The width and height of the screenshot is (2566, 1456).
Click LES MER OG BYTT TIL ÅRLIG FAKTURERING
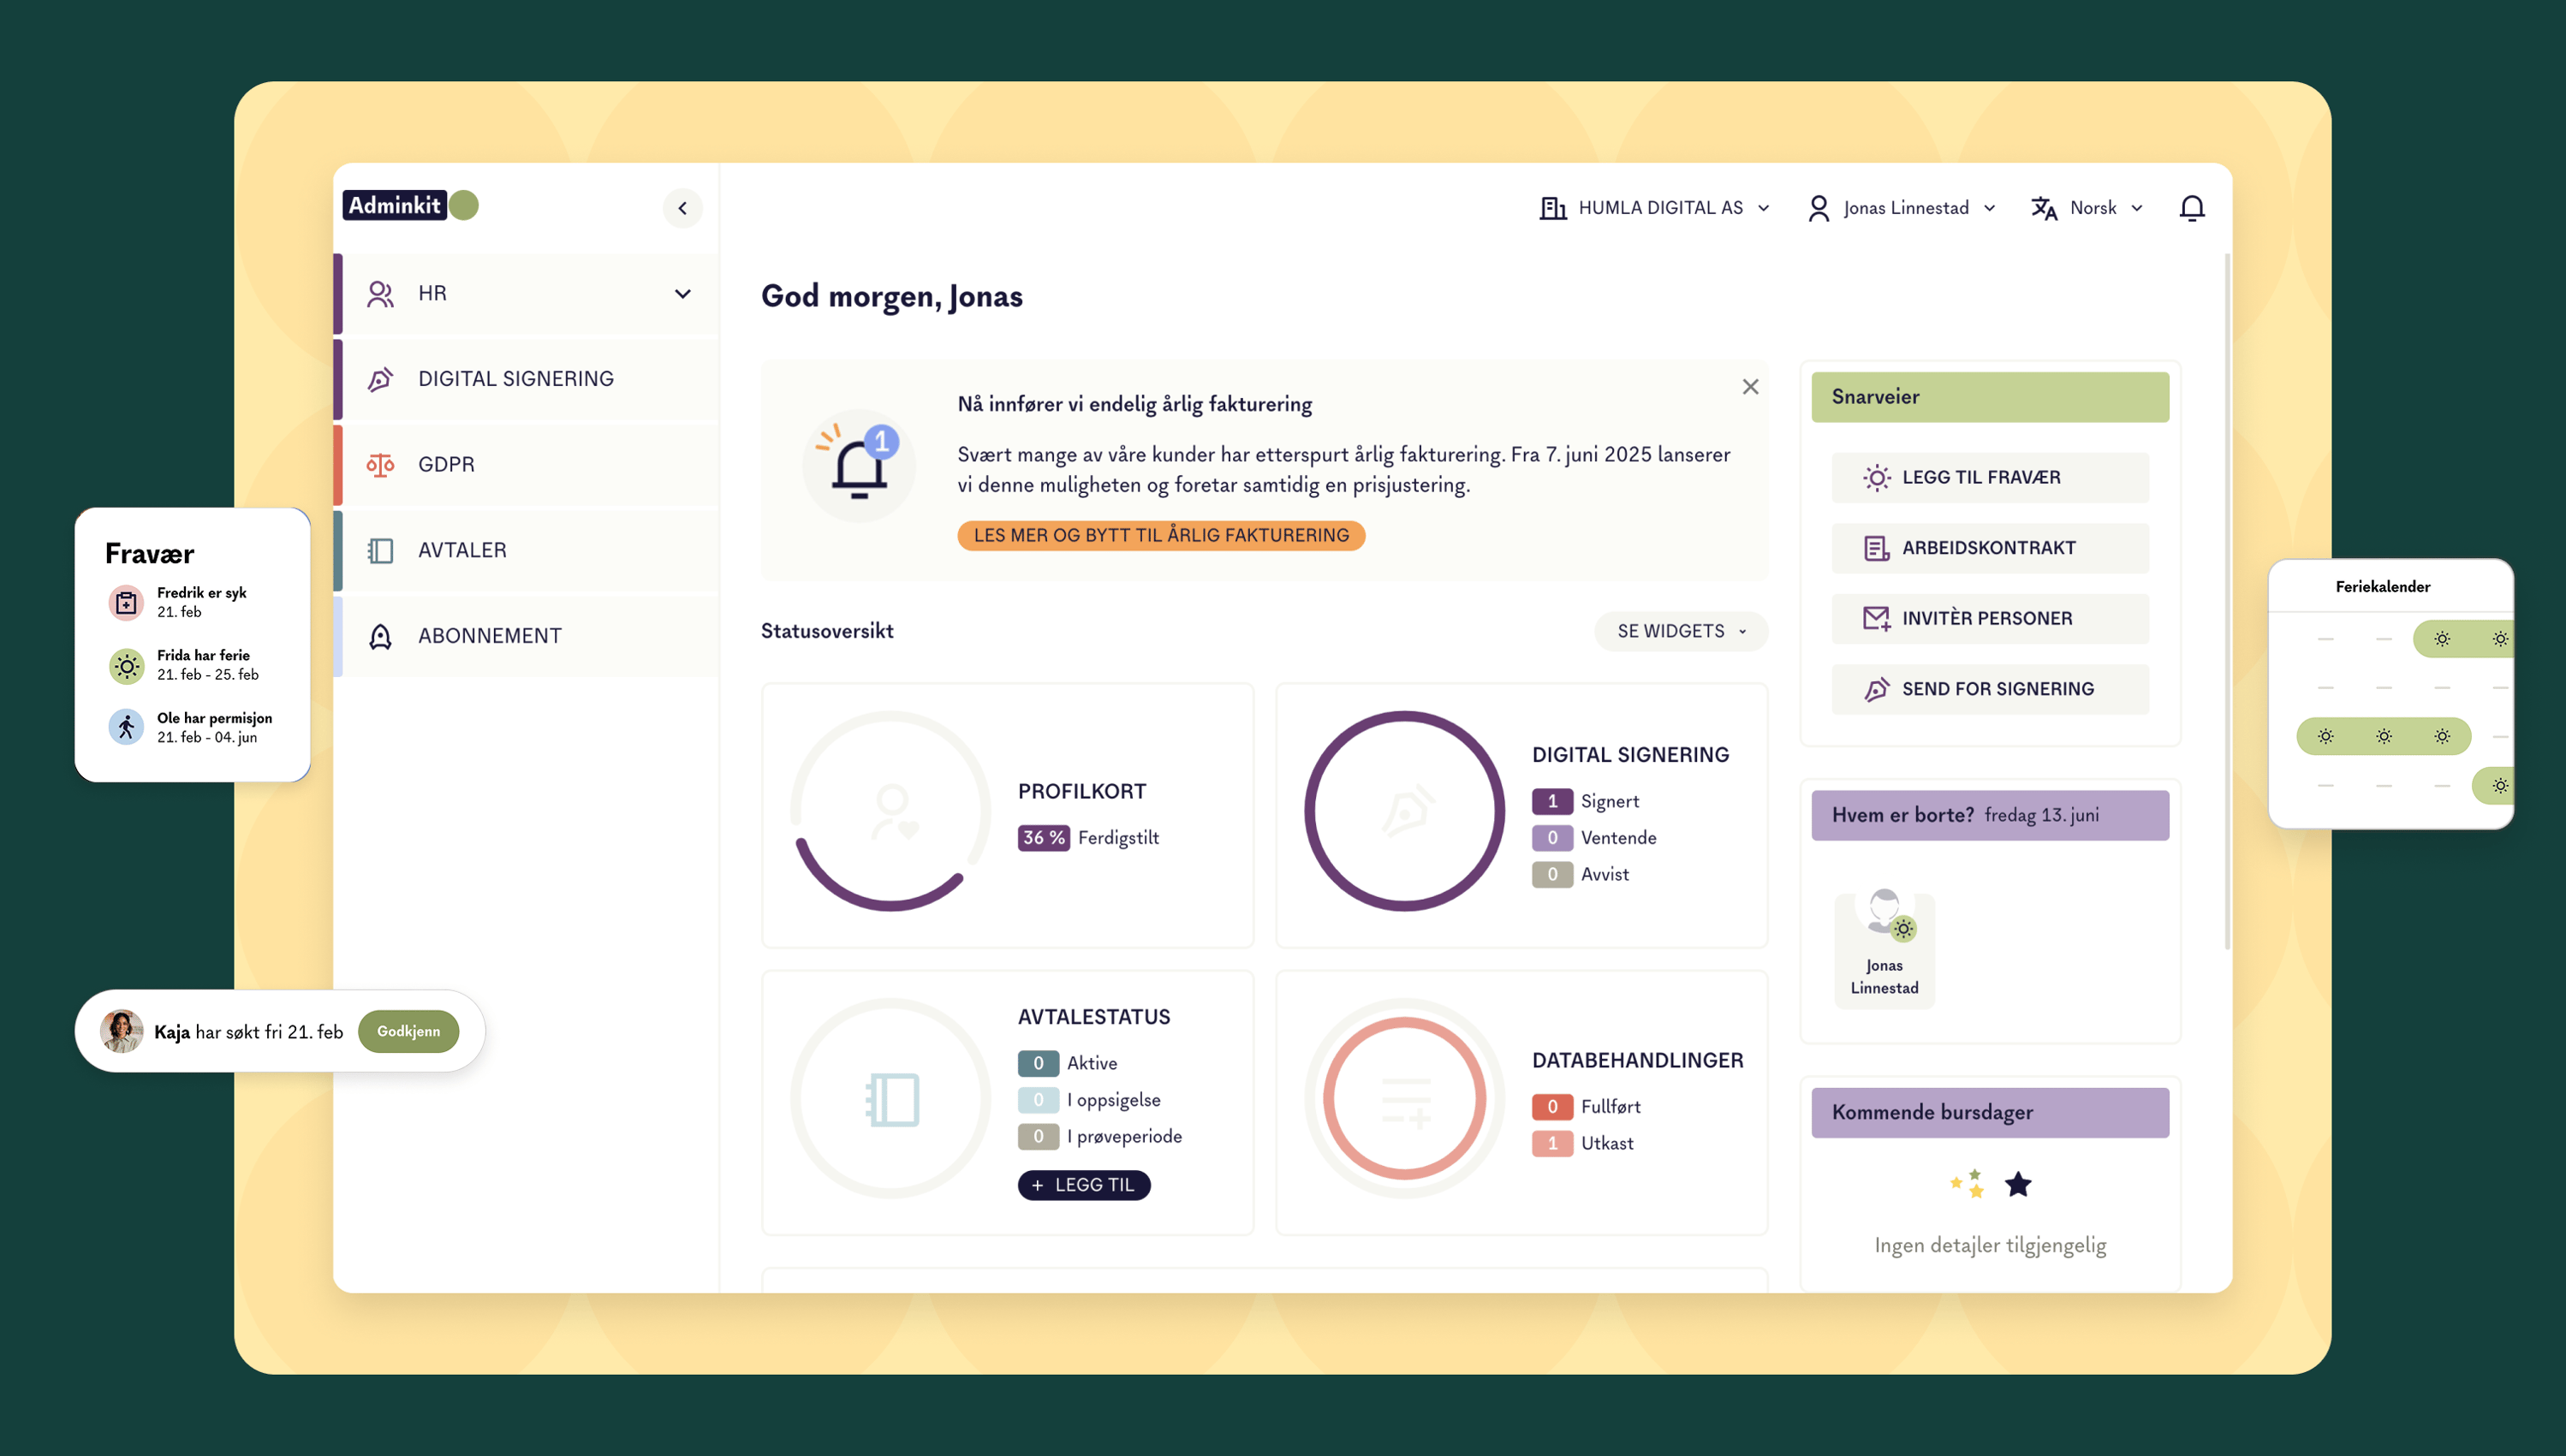pyautogui.click(x=1160, y=535)
